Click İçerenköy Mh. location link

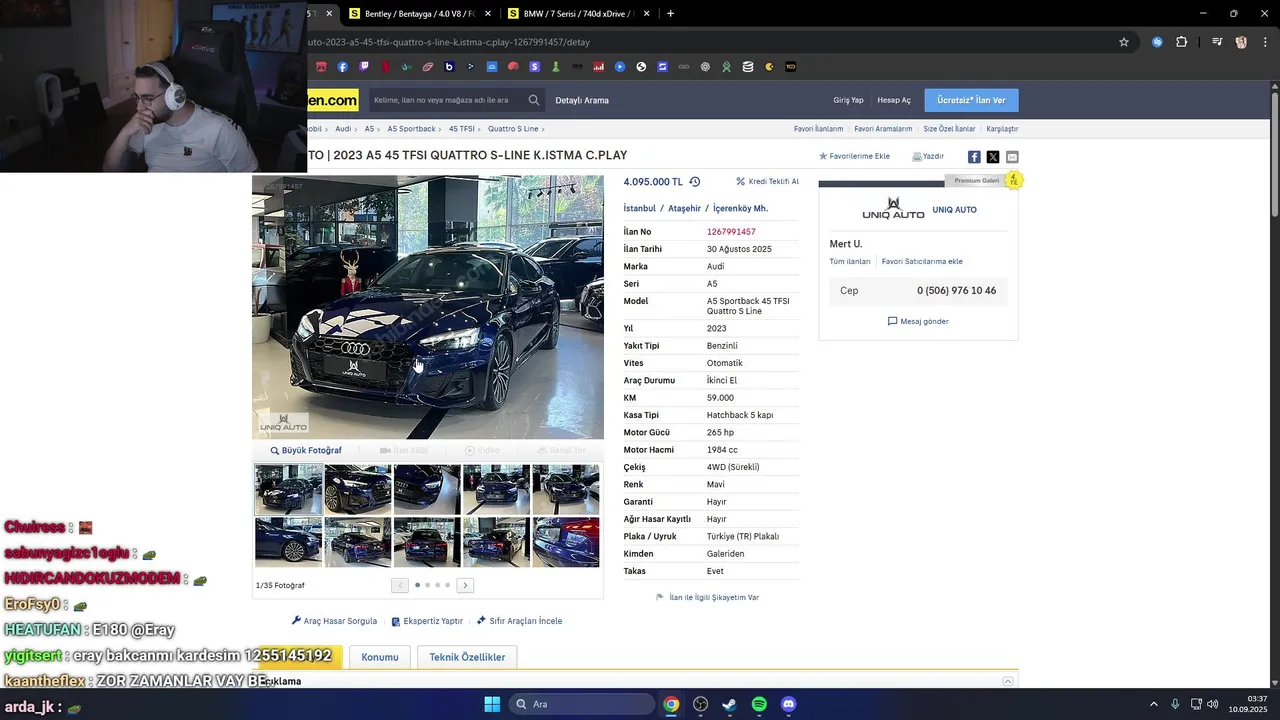(740, 209)
